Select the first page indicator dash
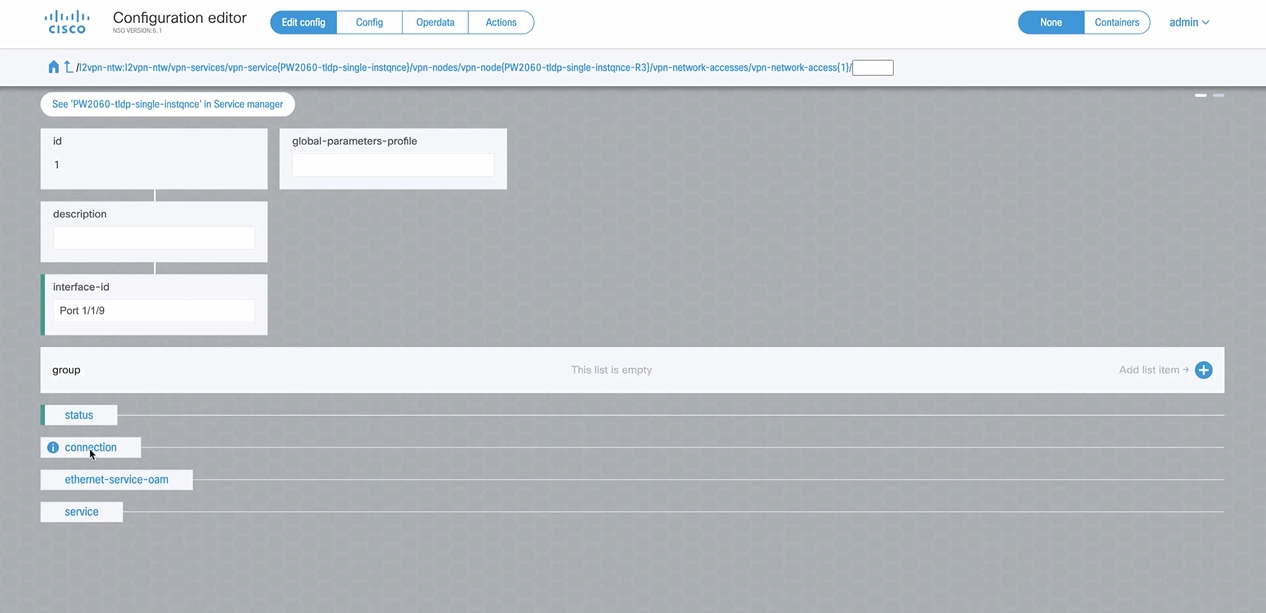1266x613 pixels. tap(1200, 95)
